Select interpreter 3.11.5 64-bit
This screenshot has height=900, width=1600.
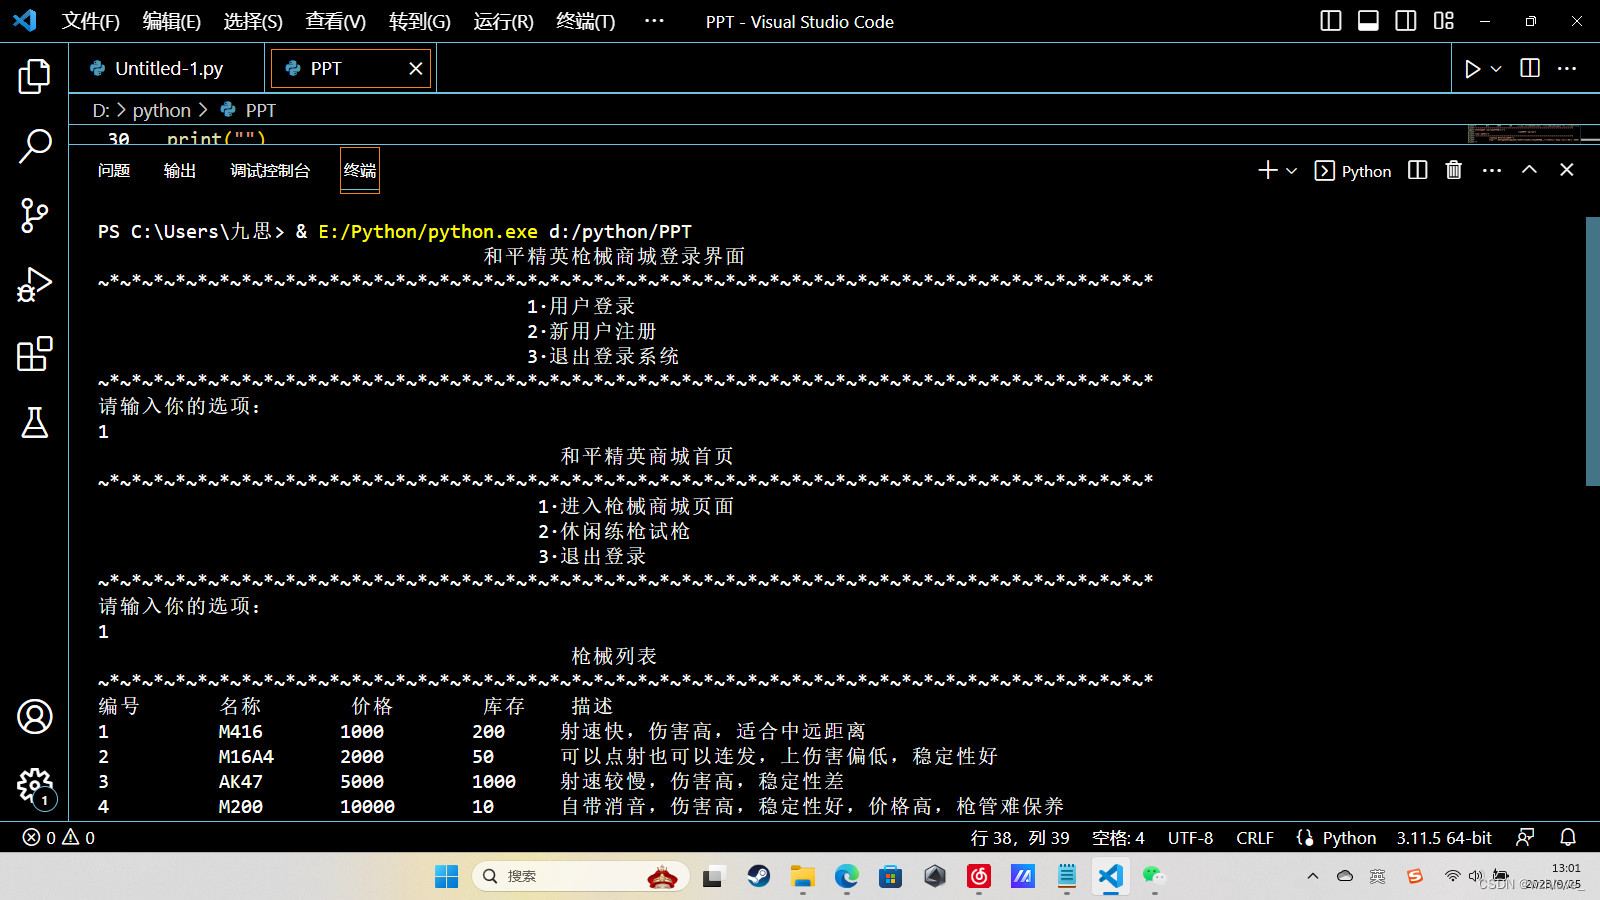pos(1444,838)
